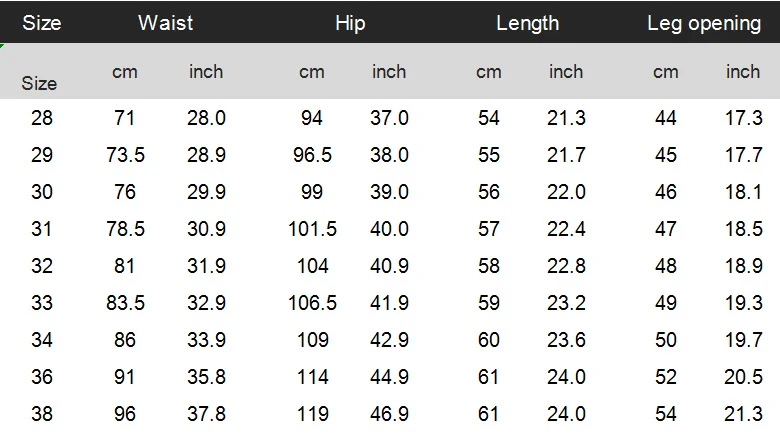Click hip 40.9 inch cell

(389, 266)
